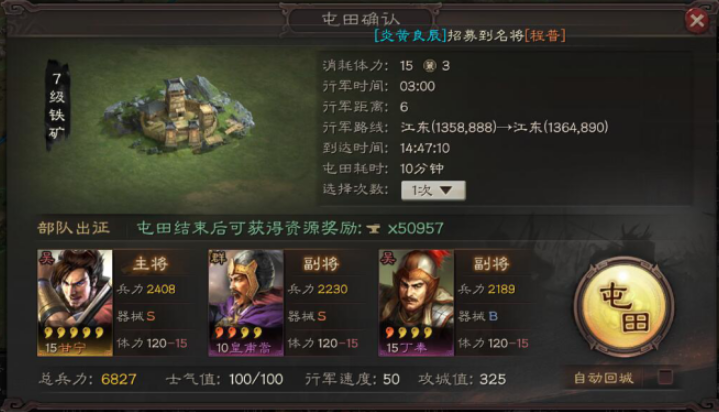Select the vice general 皇甫嵩 portrait
719x412 pixels.
(246, 303)
